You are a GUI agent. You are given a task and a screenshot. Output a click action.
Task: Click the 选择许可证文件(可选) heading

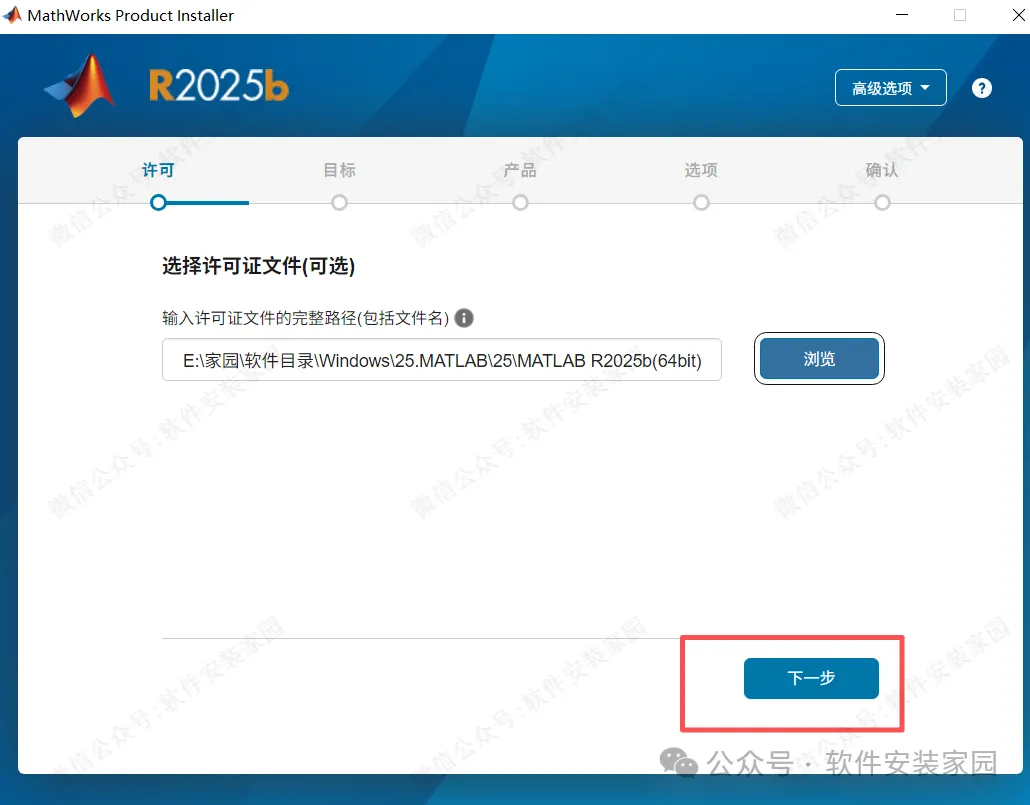(259, 266)
